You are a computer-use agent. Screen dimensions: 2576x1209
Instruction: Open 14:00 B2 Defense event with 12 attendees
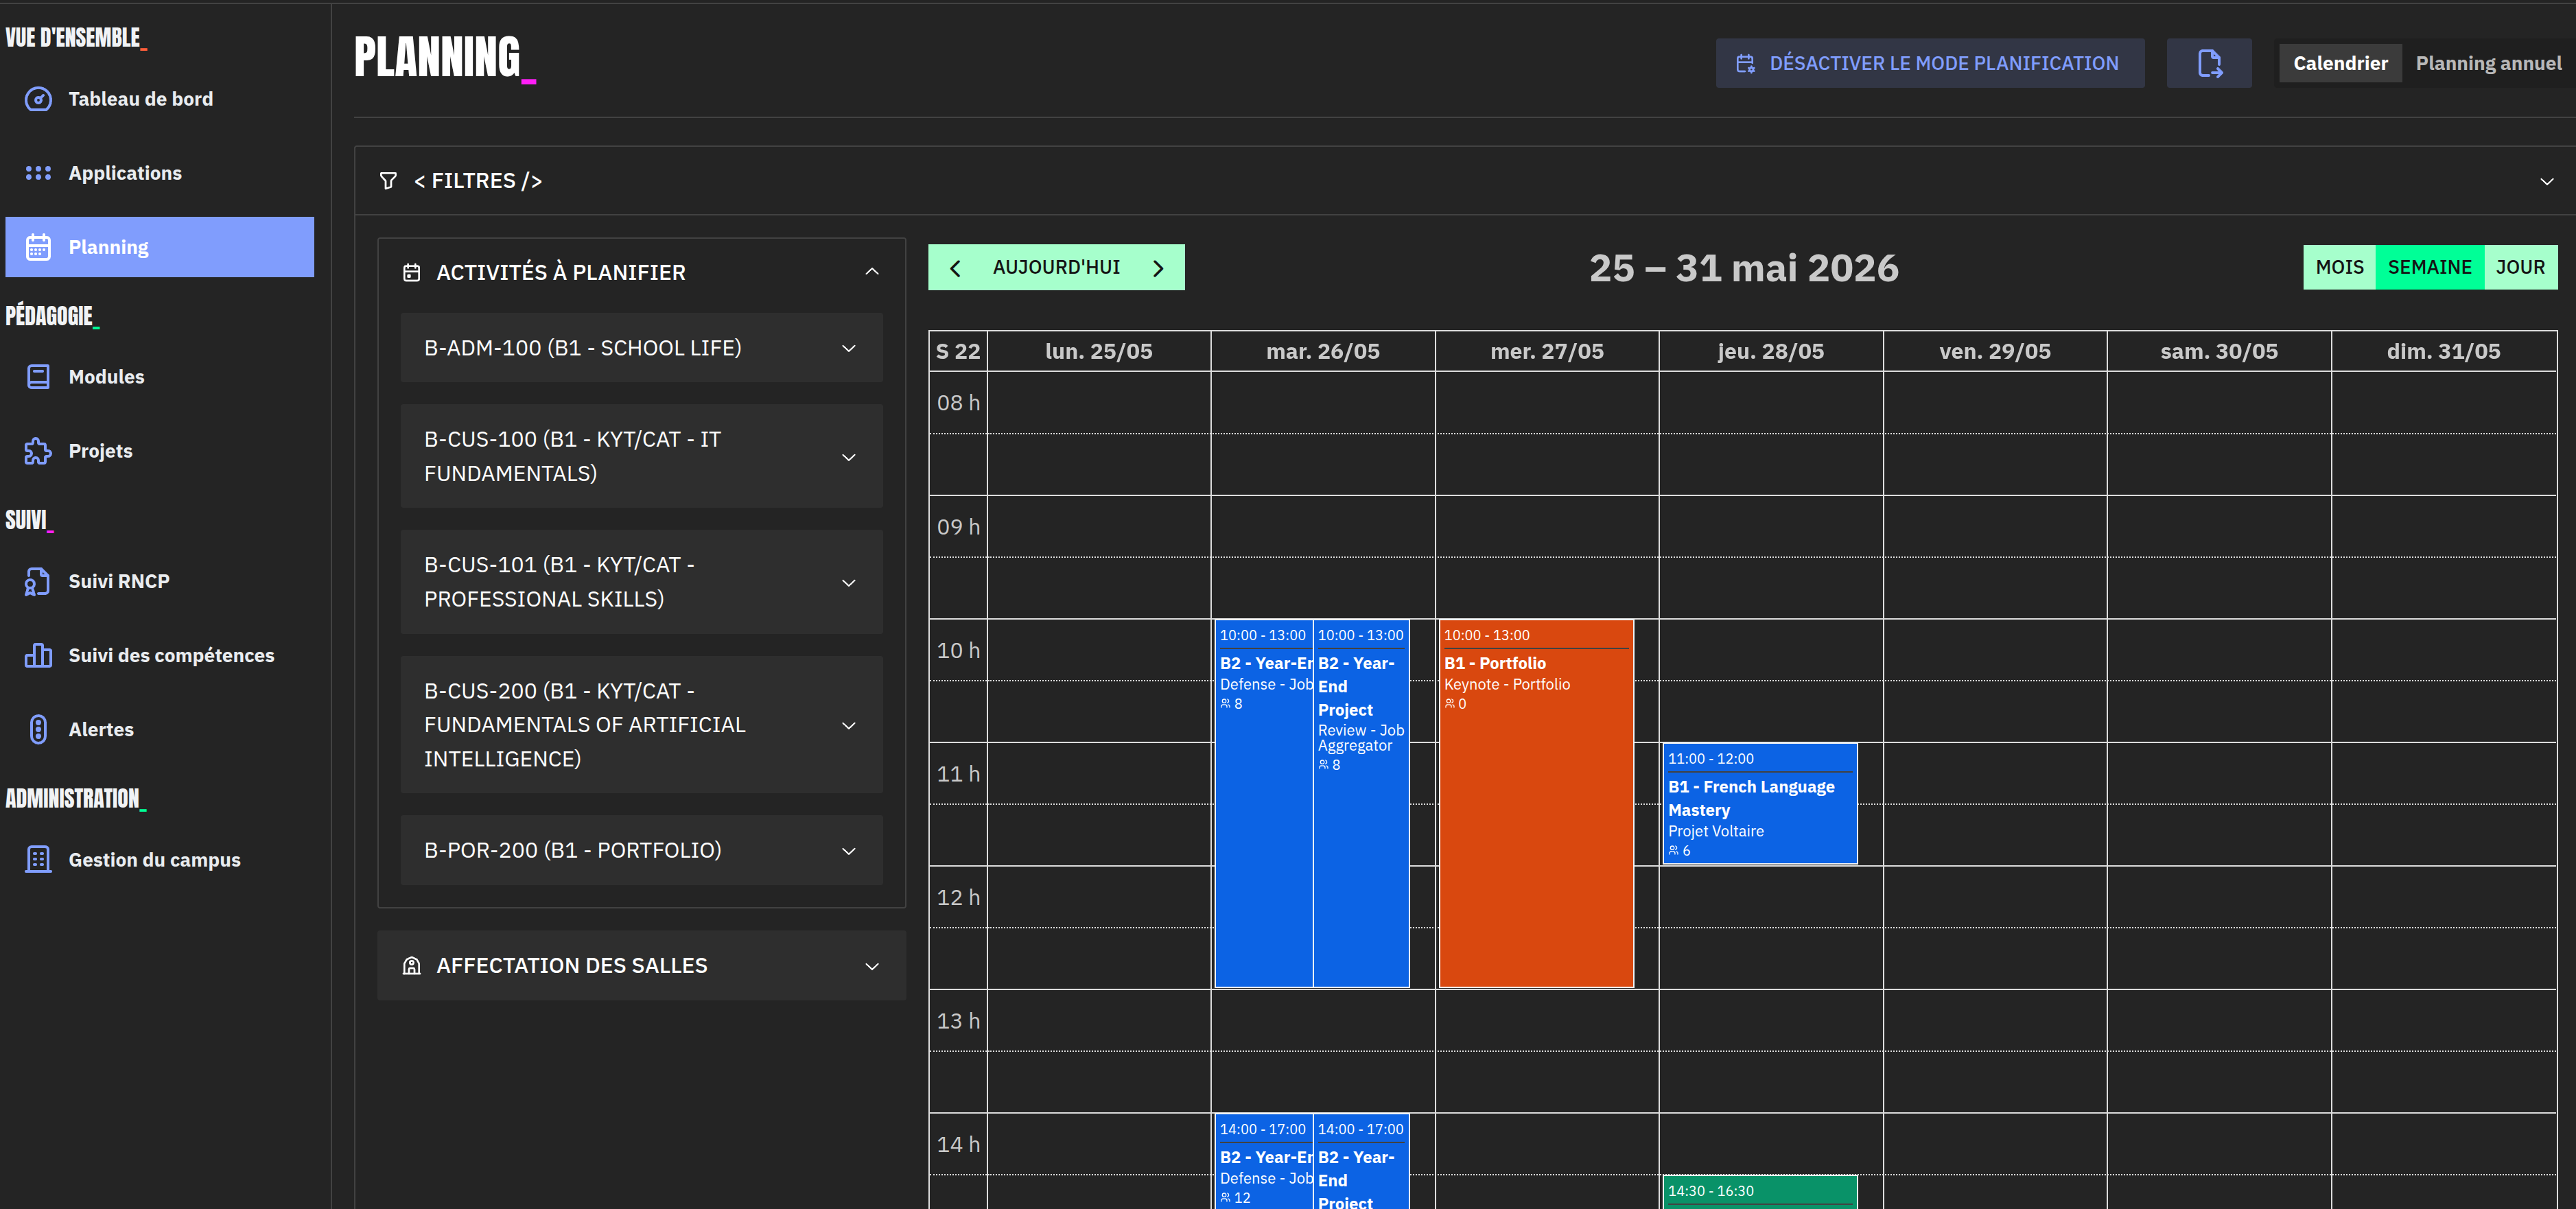pos(1263,1162)
